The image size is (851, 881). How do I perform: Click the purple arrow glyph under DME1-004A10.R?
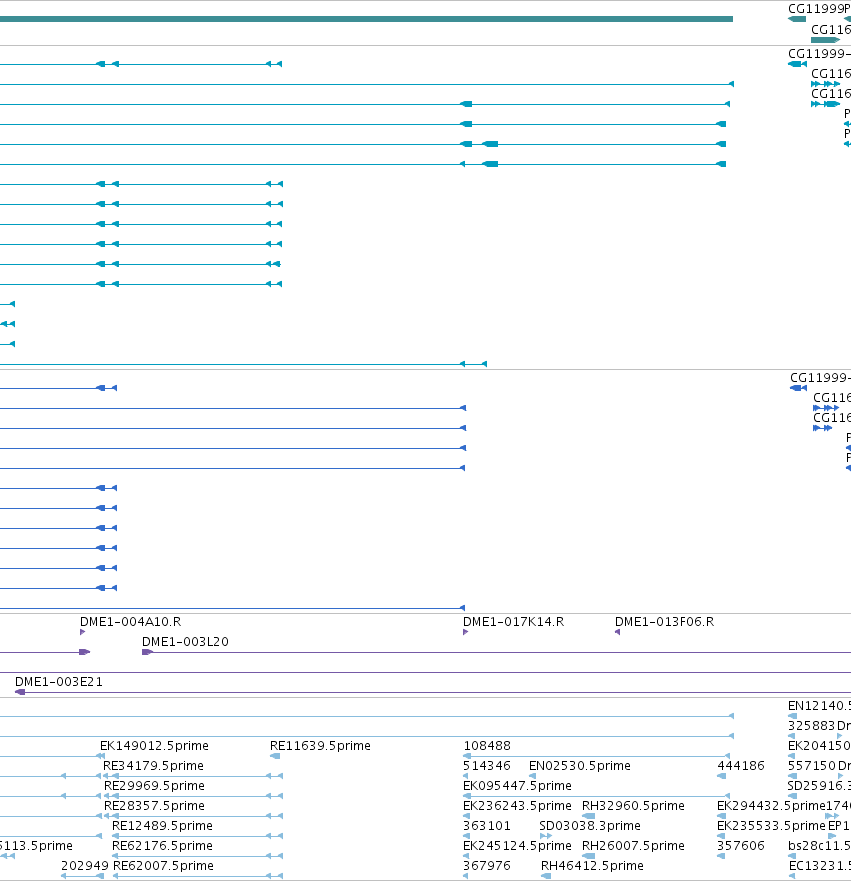click(x=83, y=632)
